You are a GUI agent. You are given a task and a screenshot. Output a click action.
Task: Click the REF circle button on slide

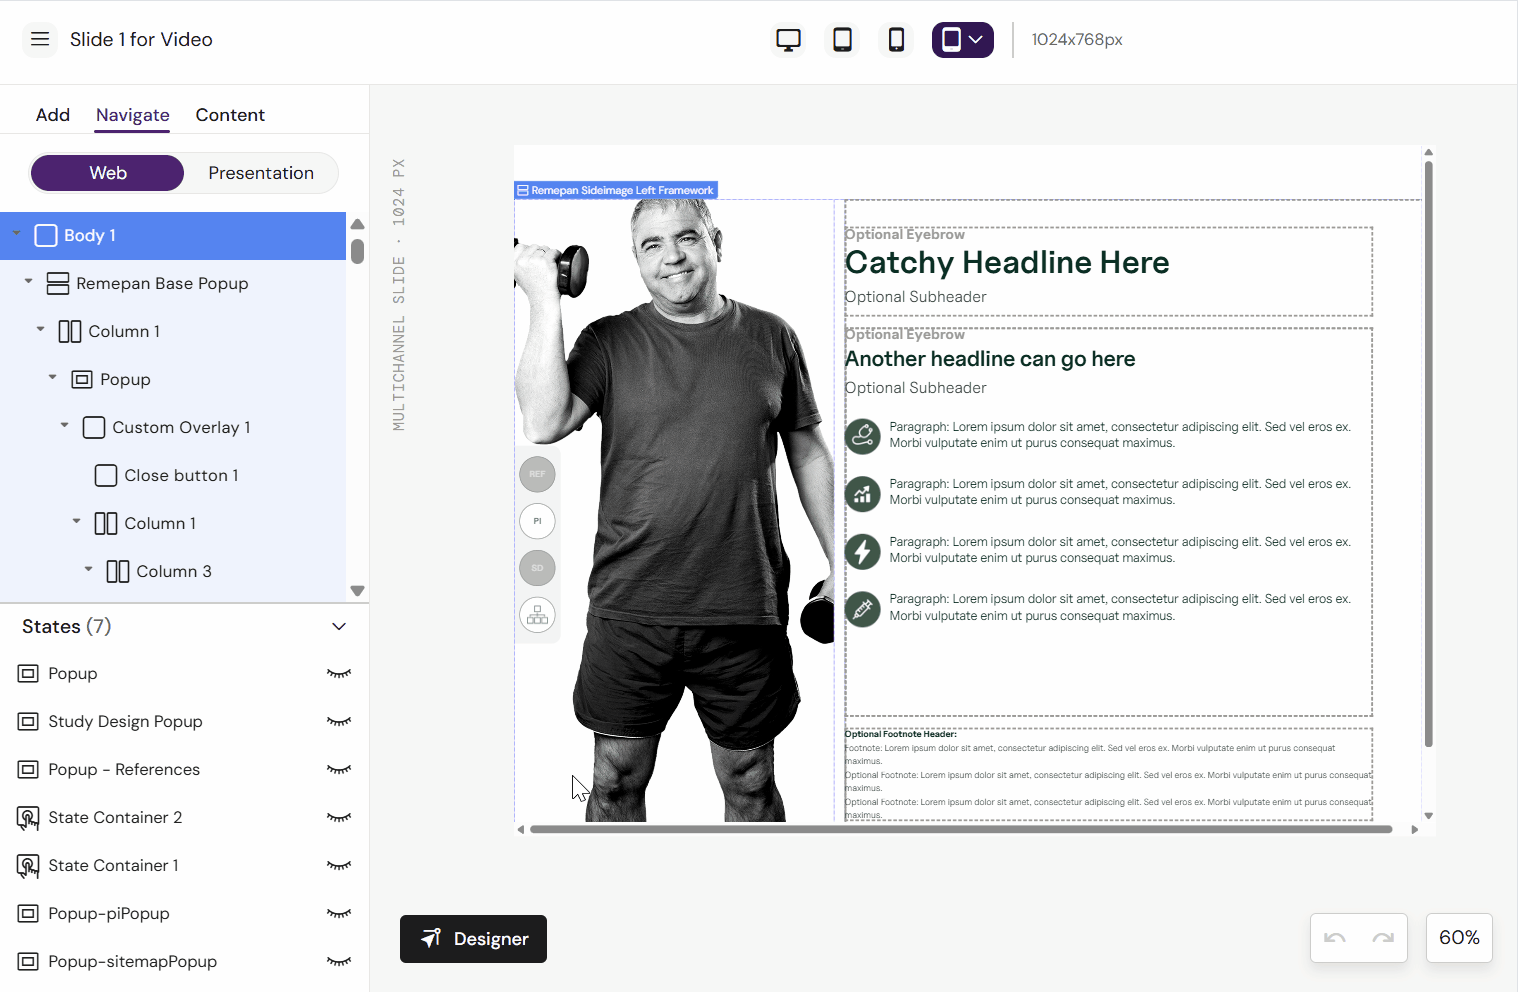tap(537, 474)
